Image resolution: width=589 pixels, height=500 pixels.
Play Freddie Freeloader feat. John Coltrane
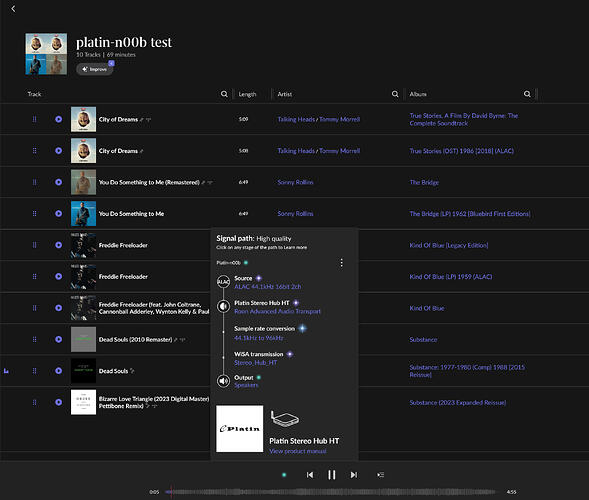click(x=59, y=308)
